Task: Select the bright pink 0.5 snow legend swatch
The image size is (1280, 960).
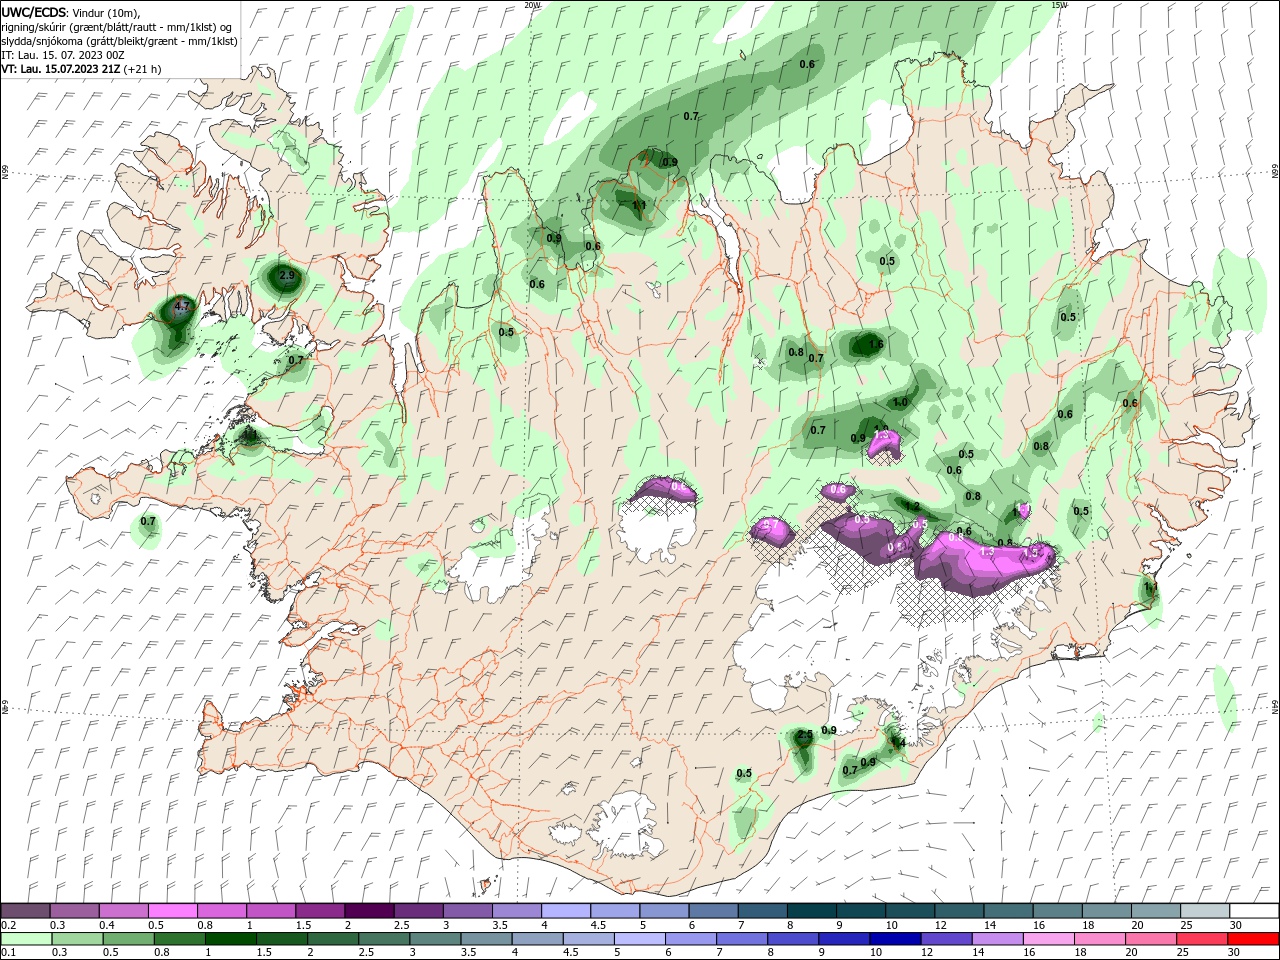Action: pos(172,911)
